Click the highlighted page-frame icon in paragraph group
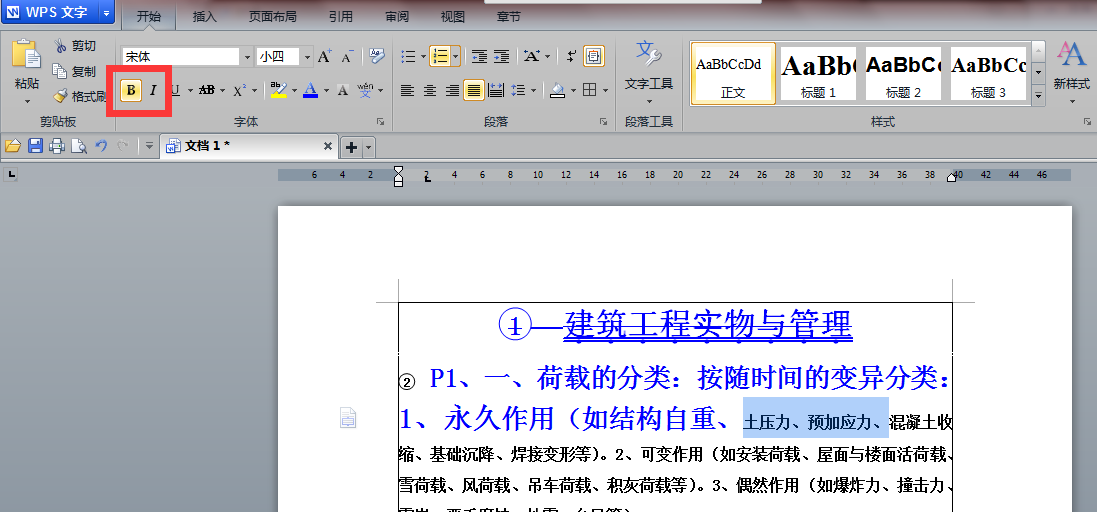The height and width of the screenshot is (512, 1097). [x=593, y=56]
